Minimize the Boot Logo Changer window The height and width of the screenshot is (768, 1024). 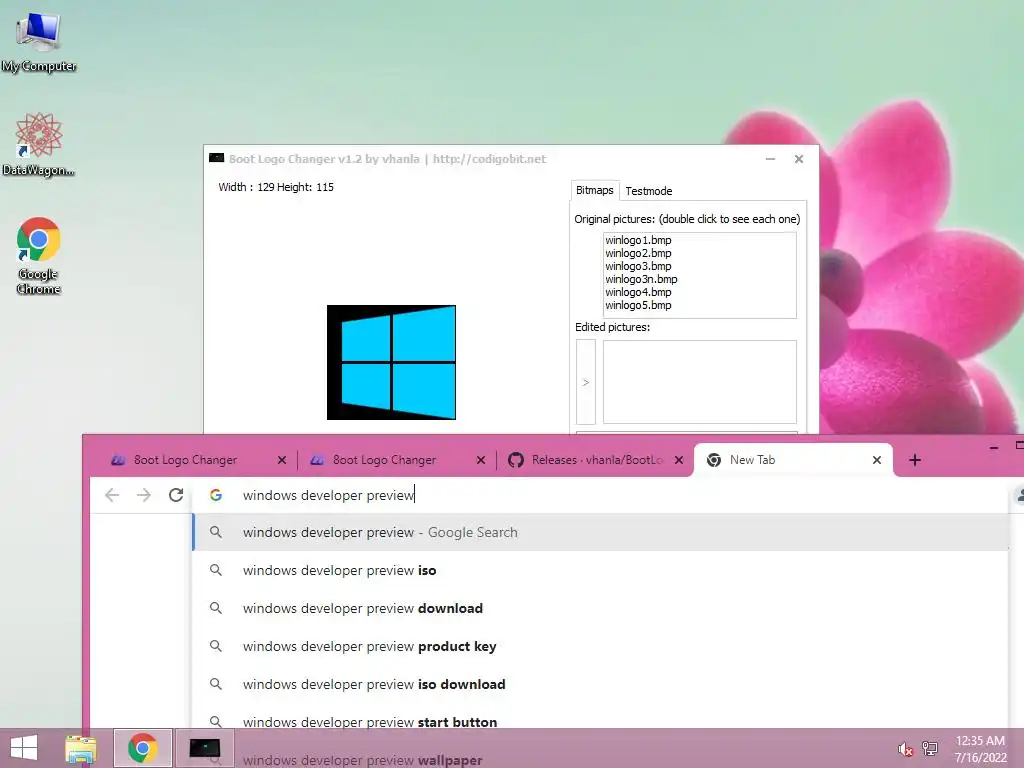tap(771, 159)
